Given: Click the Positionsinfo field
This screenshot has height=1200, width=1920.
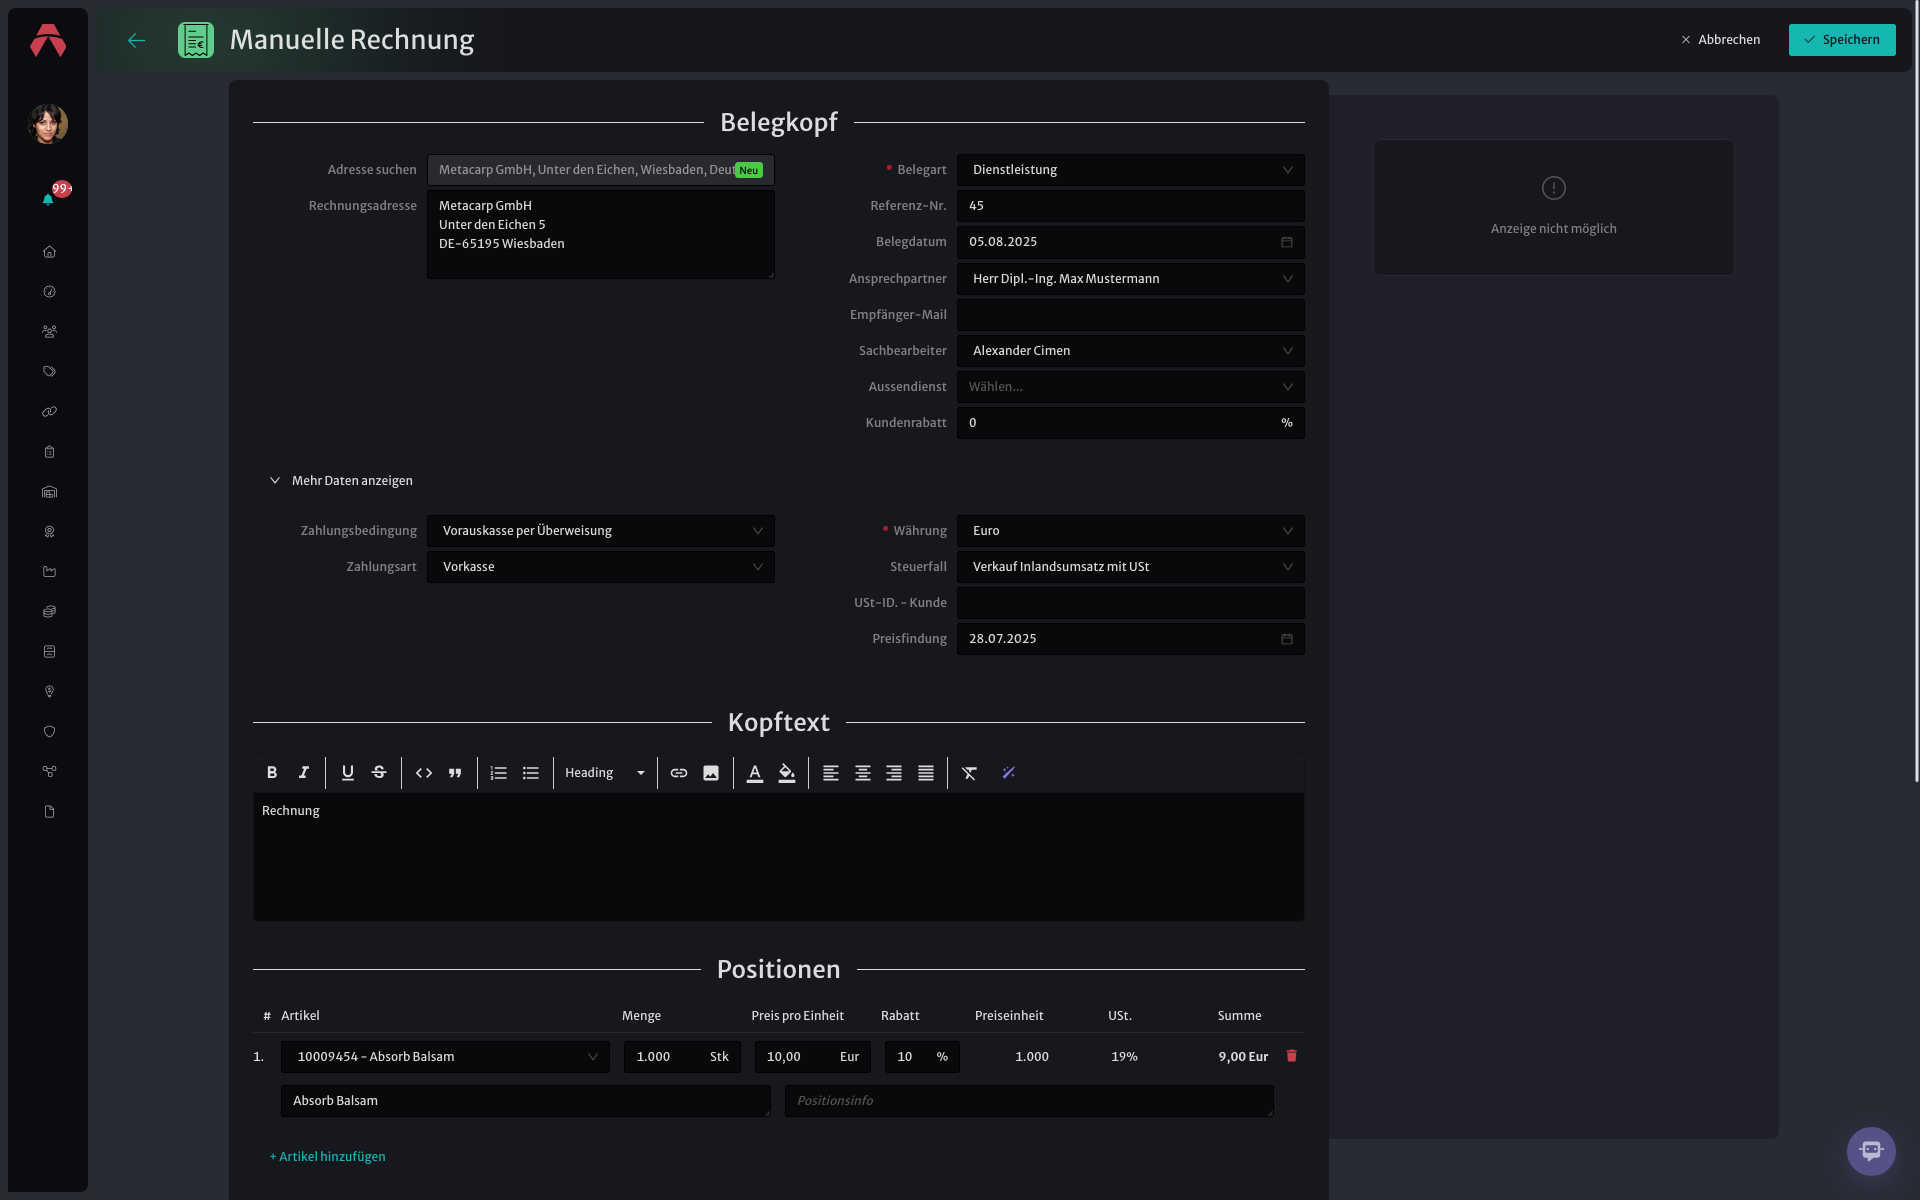Looking at the screenshot, I should [x=1029, y=1101].
